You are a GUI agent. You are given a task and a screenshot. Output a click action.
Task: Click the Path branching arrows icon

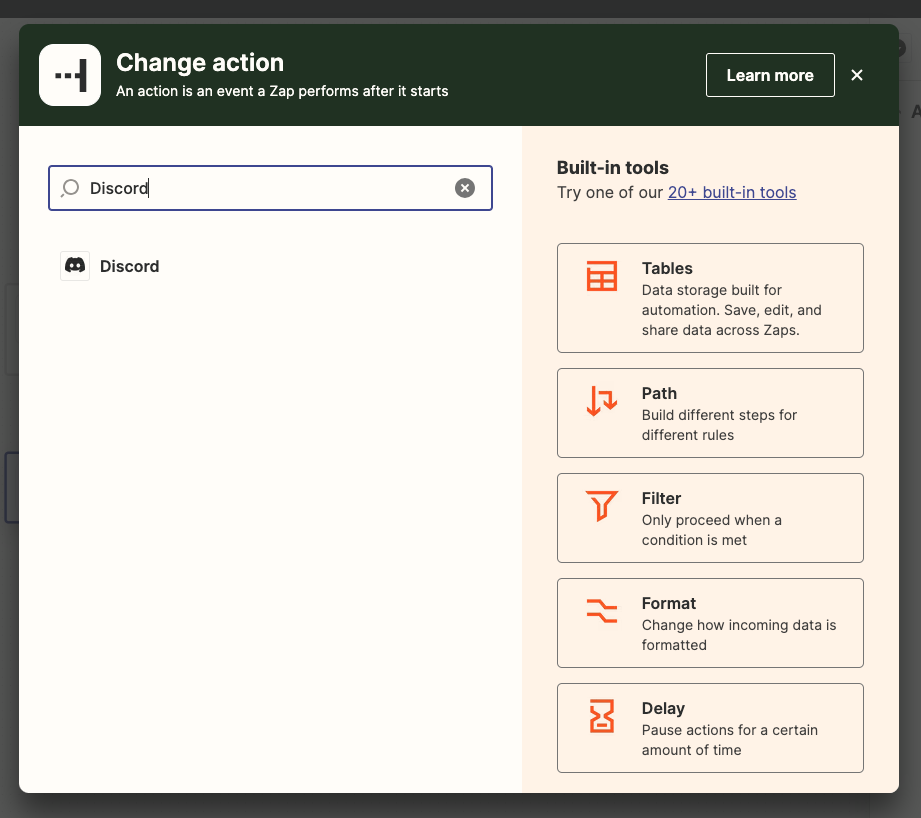click(x=601, y=401)
